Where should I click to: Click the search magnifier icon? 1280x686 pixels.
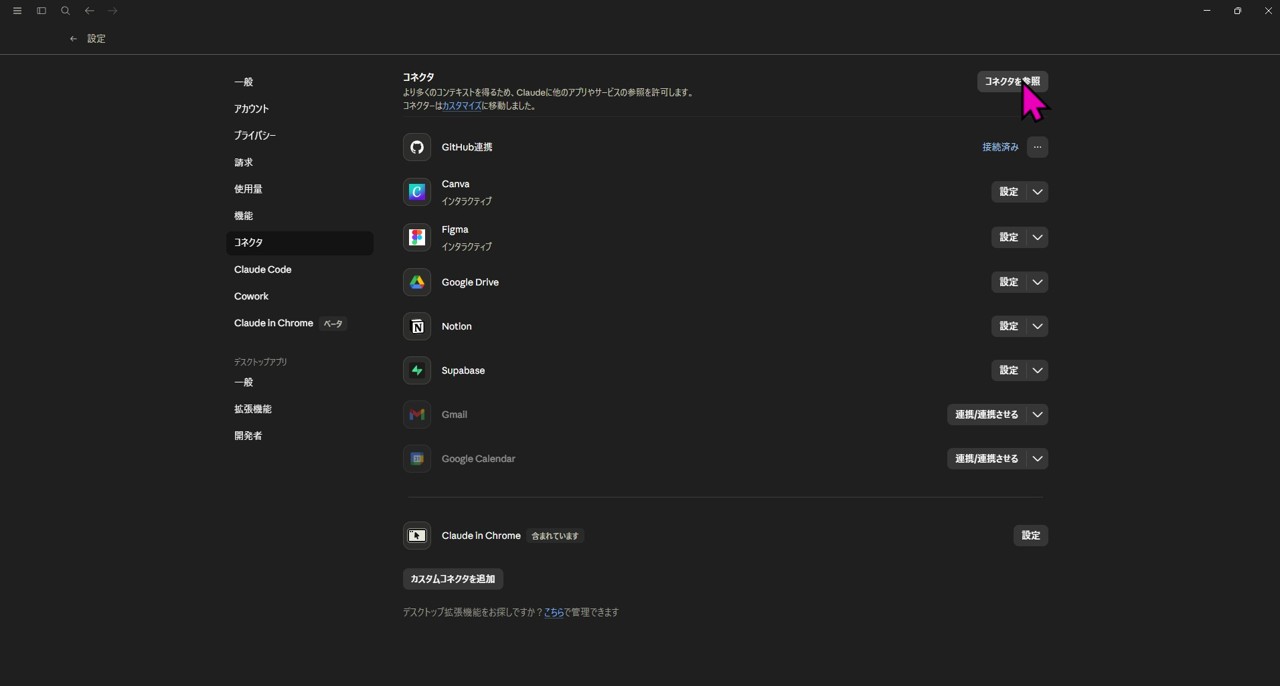65,11
